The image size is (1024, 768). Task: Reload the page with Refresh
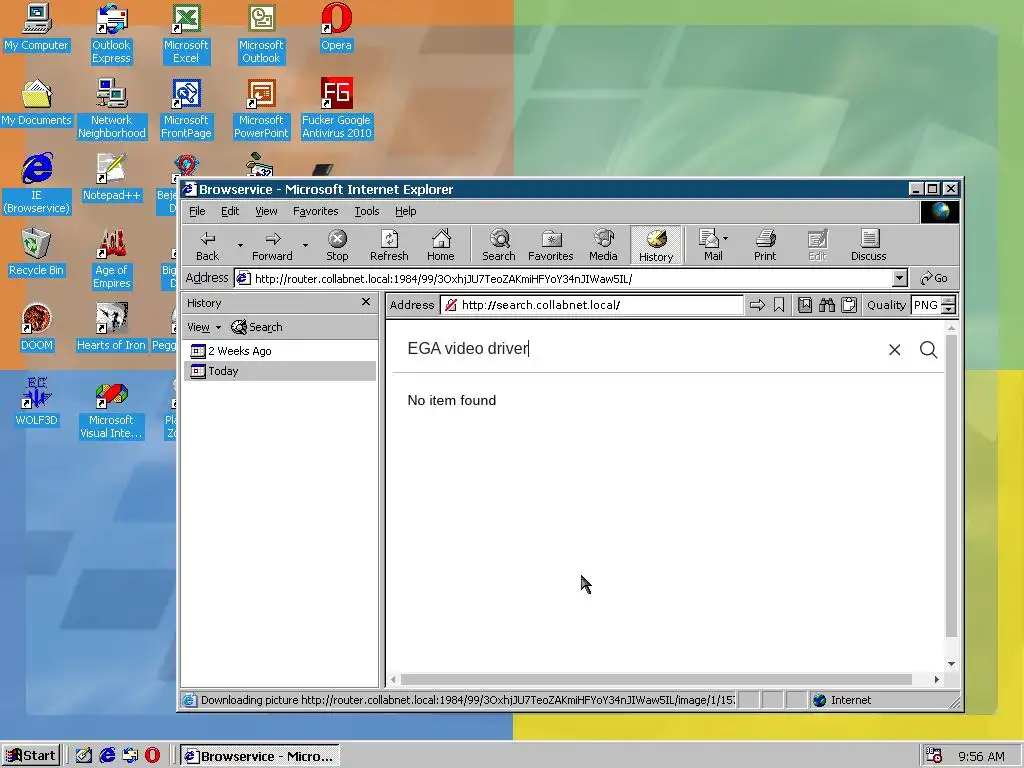[389, 246]
